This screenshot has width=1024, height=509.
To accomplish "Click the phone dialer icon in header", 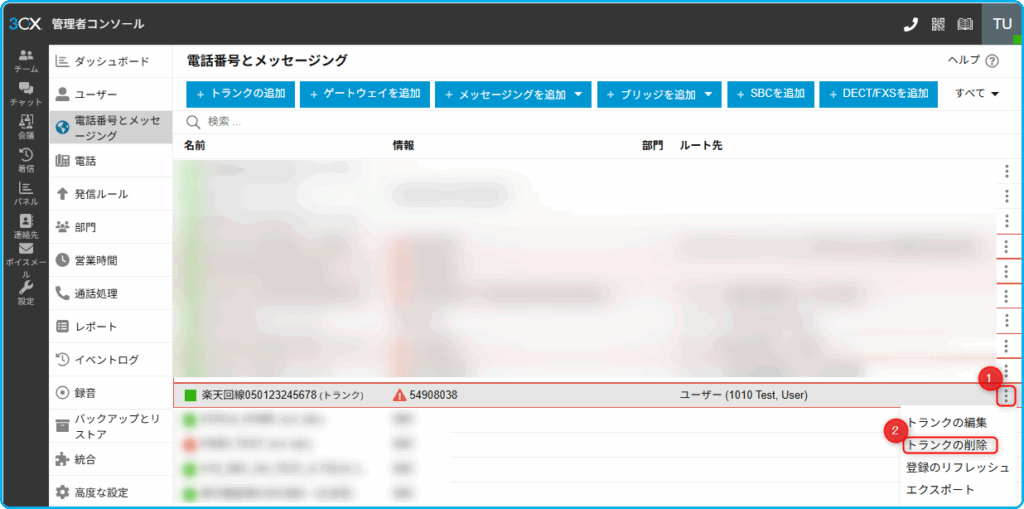I will [x=910, y=24].
